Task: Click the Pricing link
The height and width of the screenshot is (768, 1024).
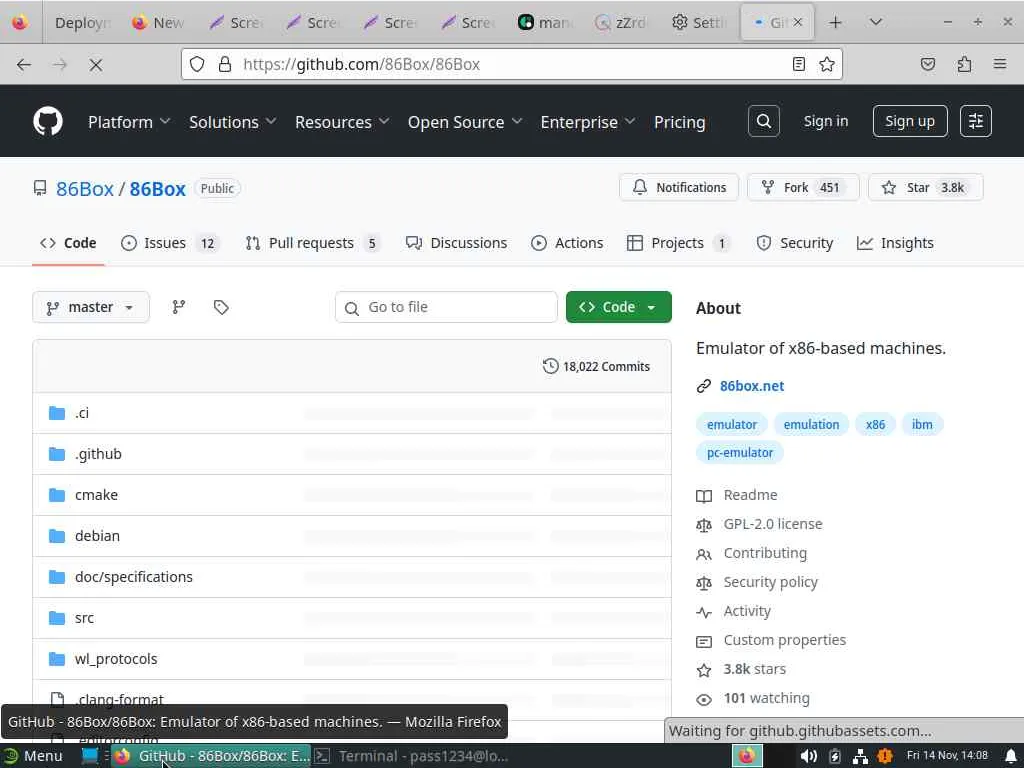Action: 679,122
